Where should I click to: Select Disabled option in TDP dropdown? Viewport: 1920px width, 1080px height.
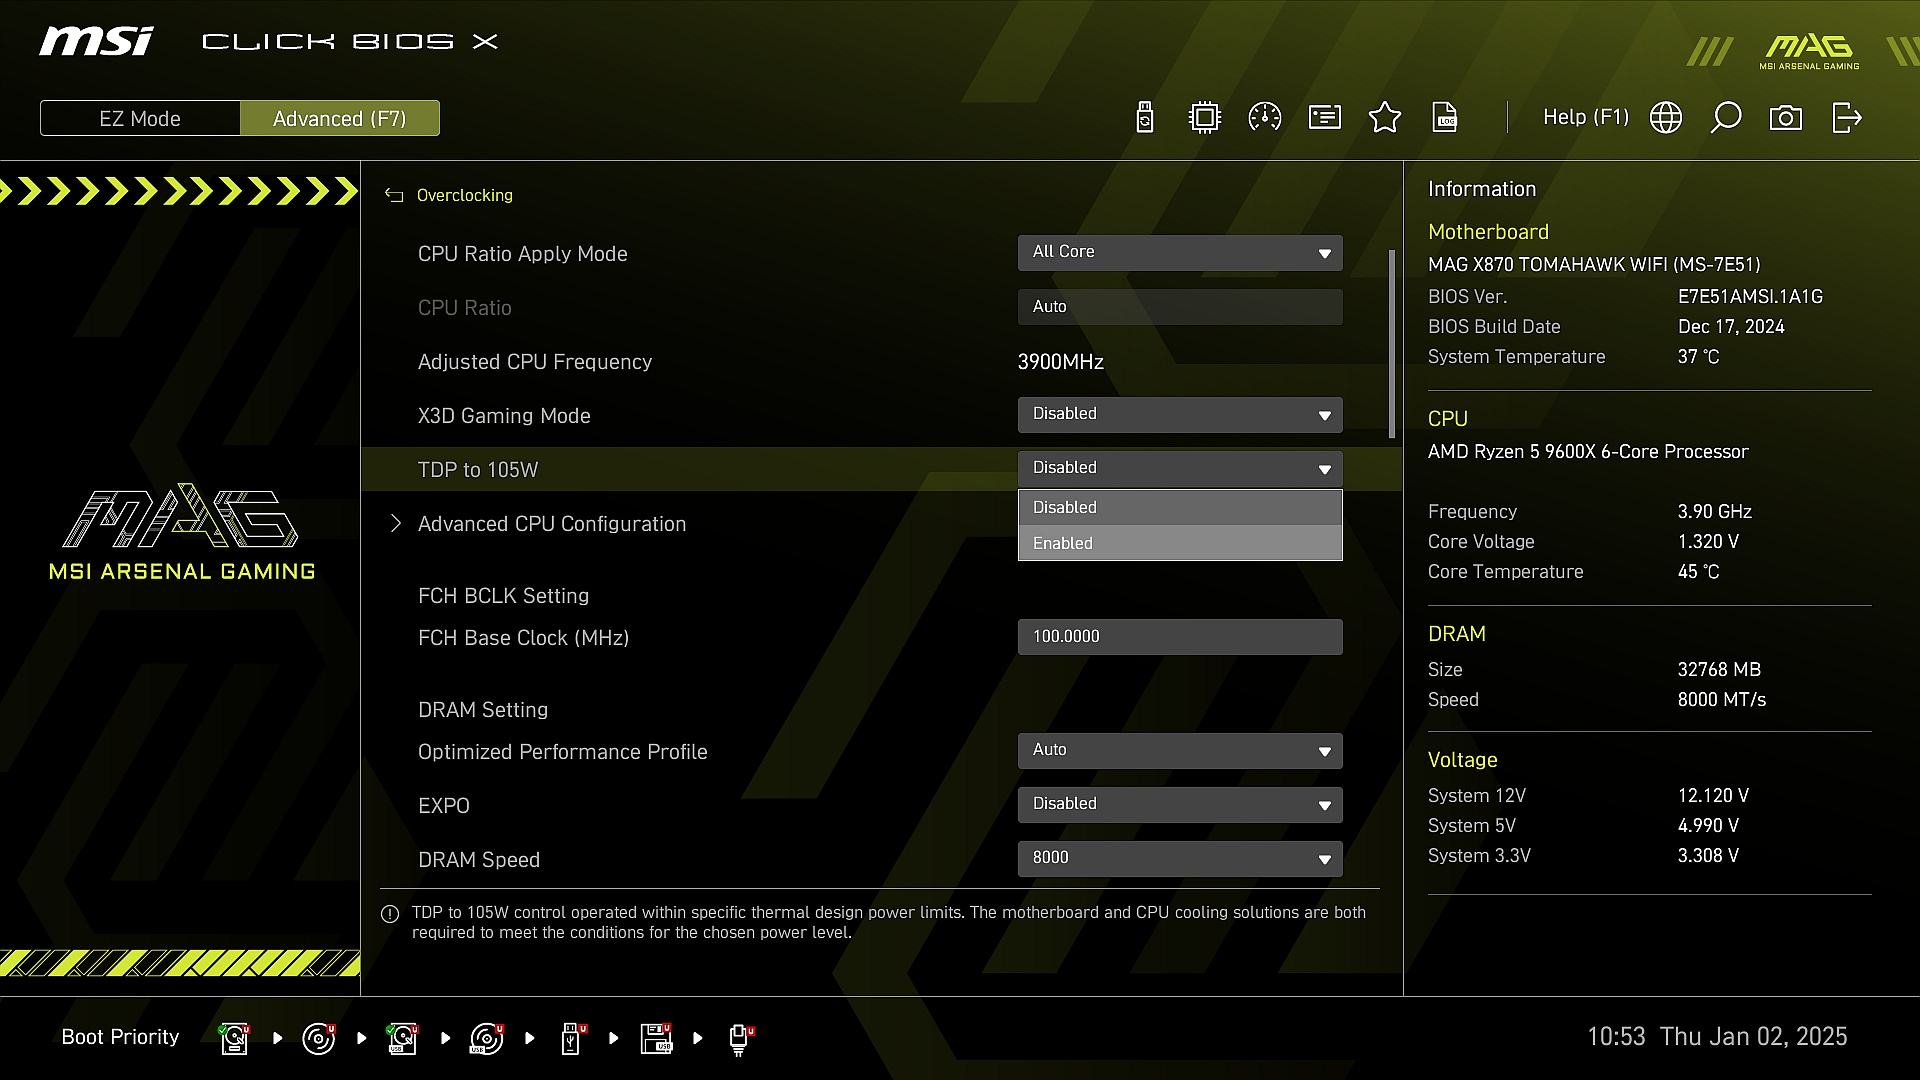pyautogui.click(x=1180, y=507)
